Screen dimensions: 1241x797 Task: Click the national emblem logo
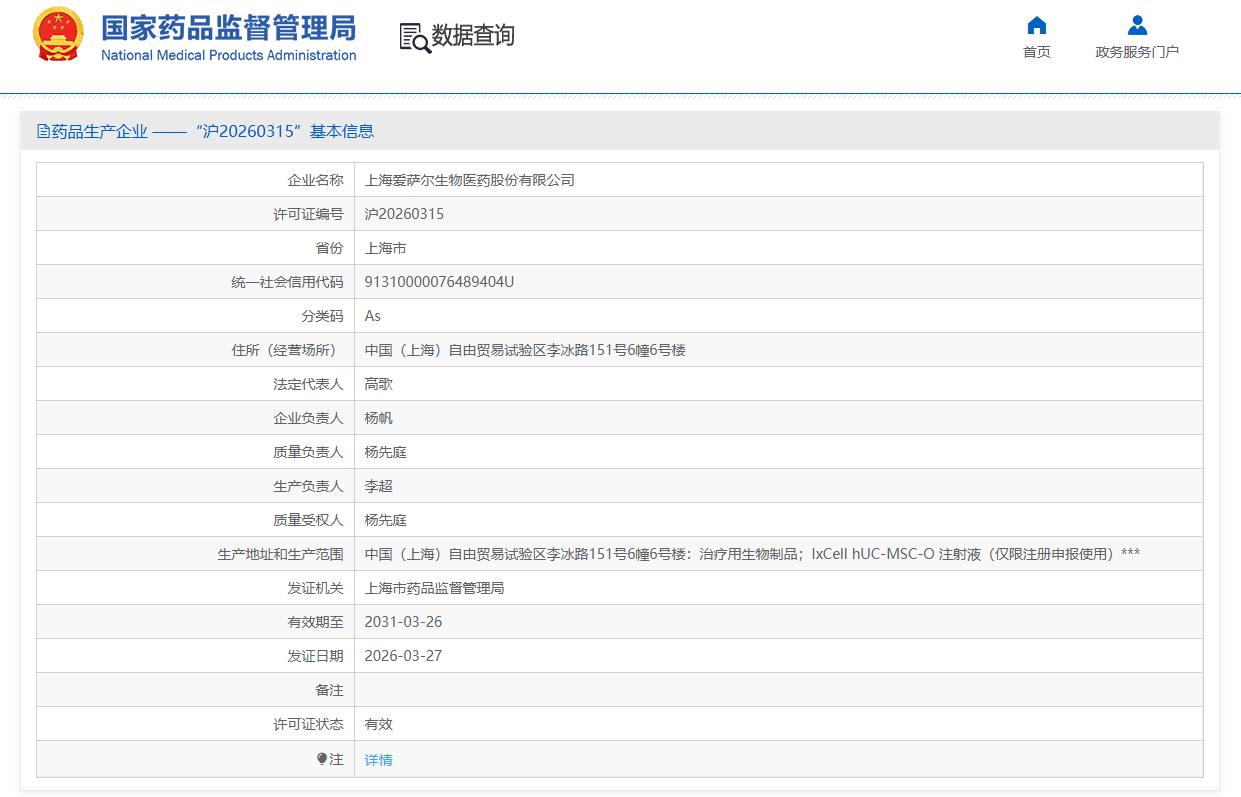59,35
